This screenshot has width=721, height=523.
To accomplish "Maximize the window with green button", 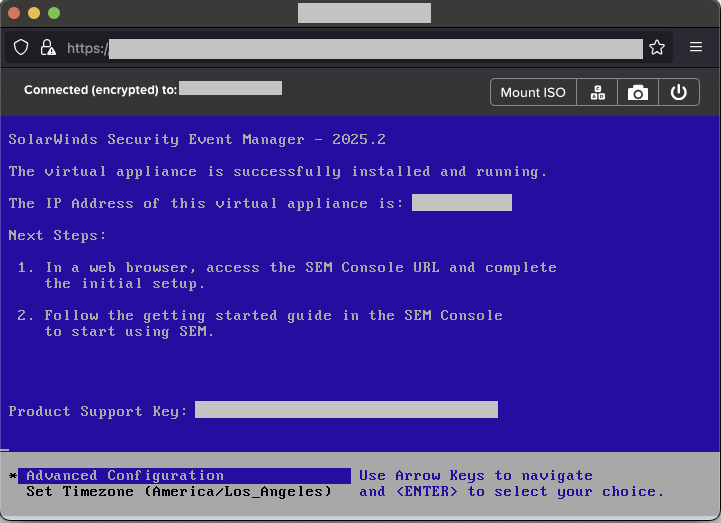I will [x=53, y=13].
